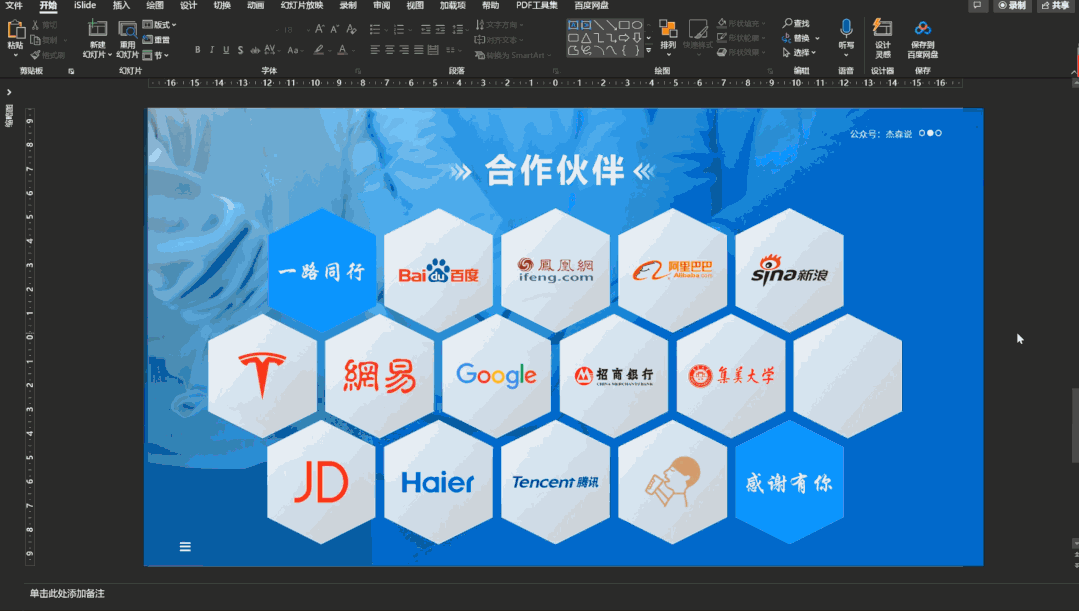Click the Shape Fill (形状填充) color
Image resolution: width=1079 pixels, height=611 pixels.
pyautogui.click(x=741, y=23)
